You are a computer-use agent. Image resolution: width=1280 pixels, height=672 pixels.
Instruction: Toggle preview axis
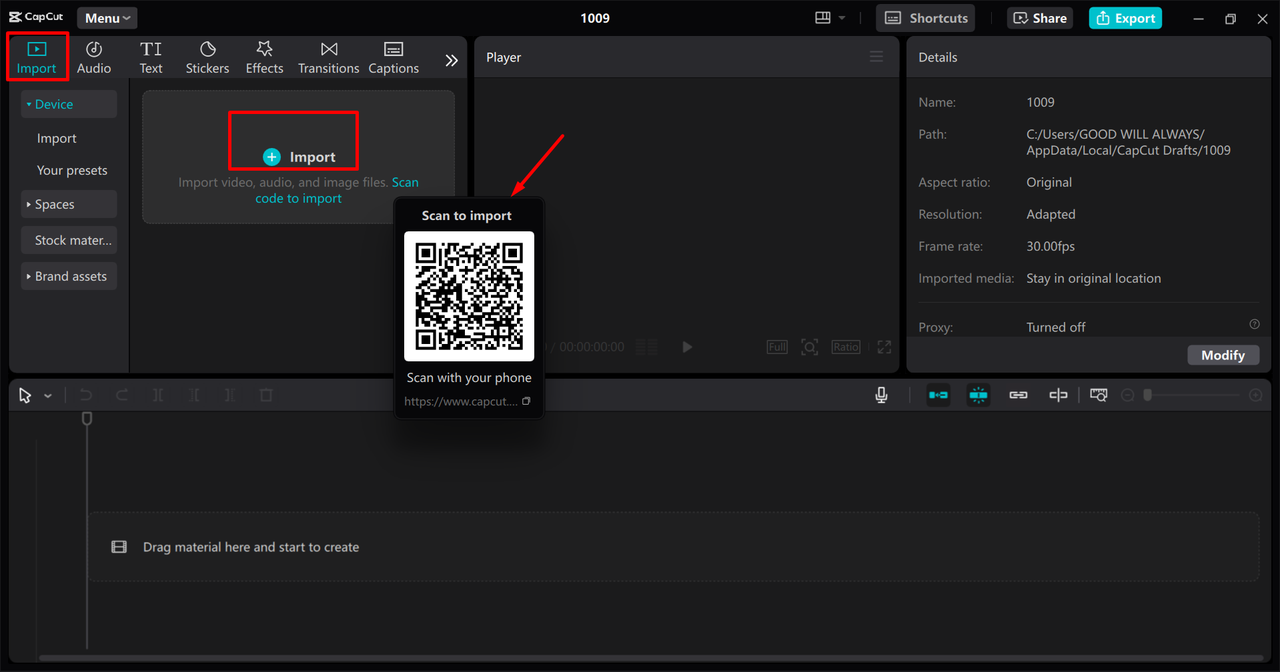[x=1058, y=396]
